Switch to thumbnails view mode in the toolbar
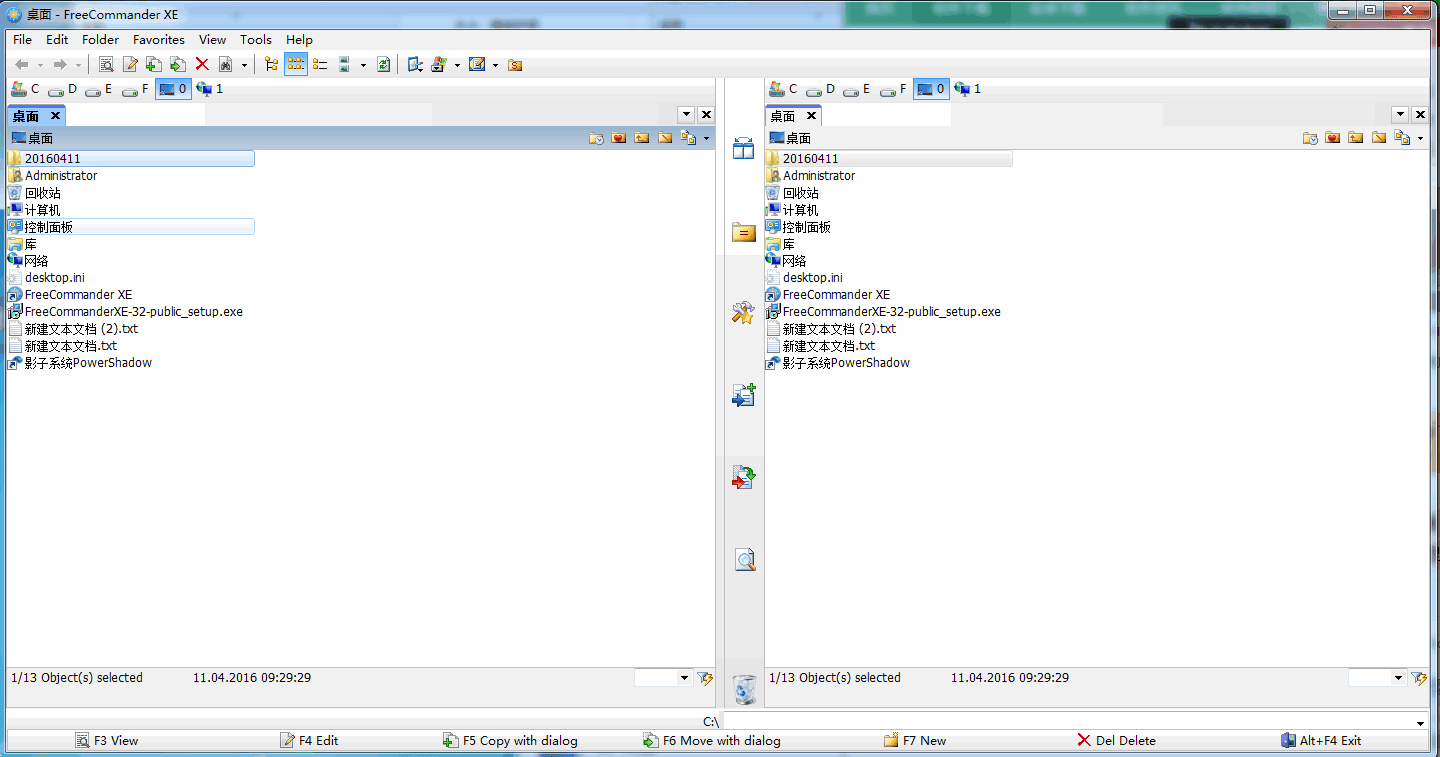The width and height of the screenshot is (1440, 757). click(344, 65)
